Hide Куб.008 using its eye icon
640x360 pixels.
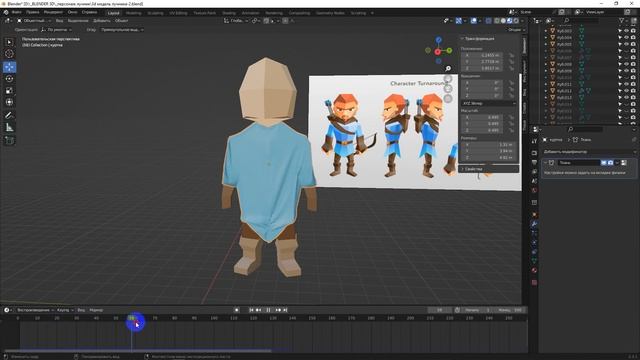(626, 64)
